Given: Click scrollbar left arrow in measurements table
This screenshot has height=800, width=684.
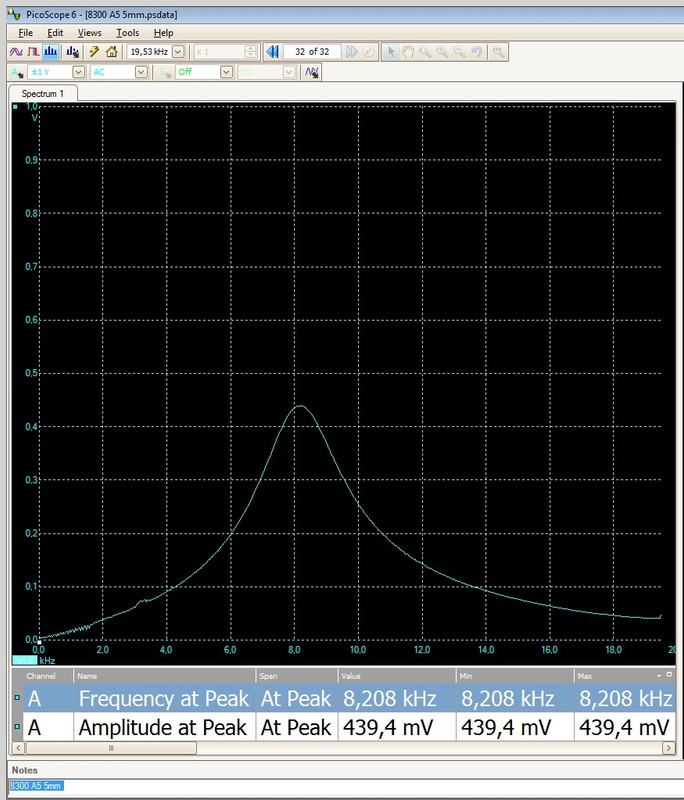Looking at the screenshot, I should point(18,748).
